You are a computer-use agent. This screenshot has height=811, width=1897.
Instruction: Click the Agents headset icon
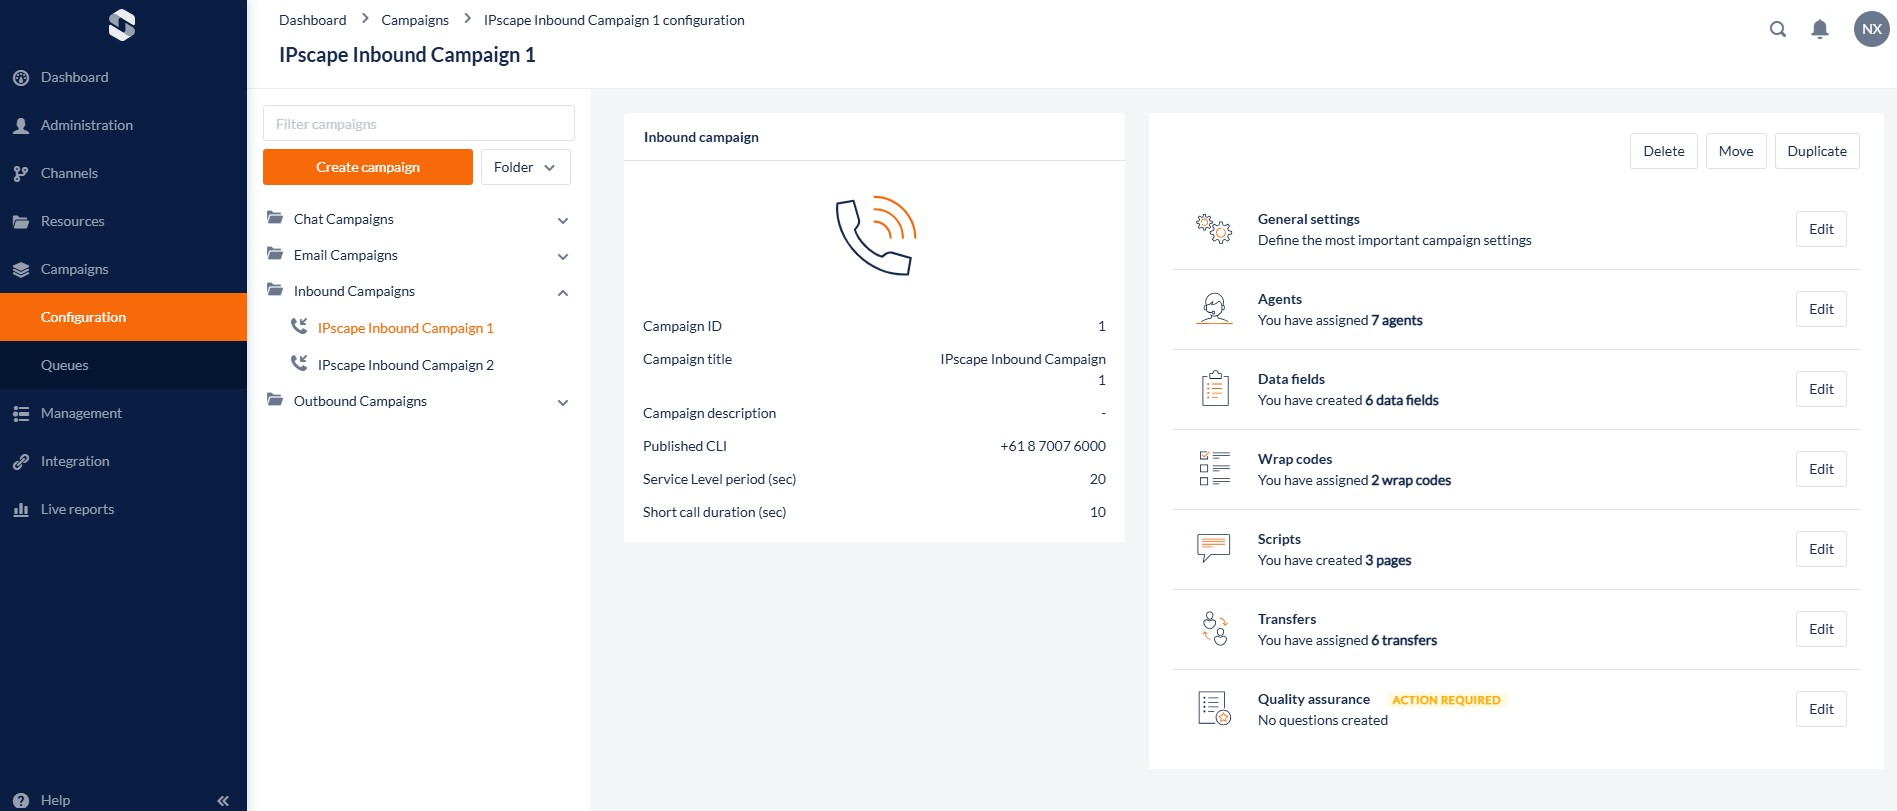(x=1214, y=309)
